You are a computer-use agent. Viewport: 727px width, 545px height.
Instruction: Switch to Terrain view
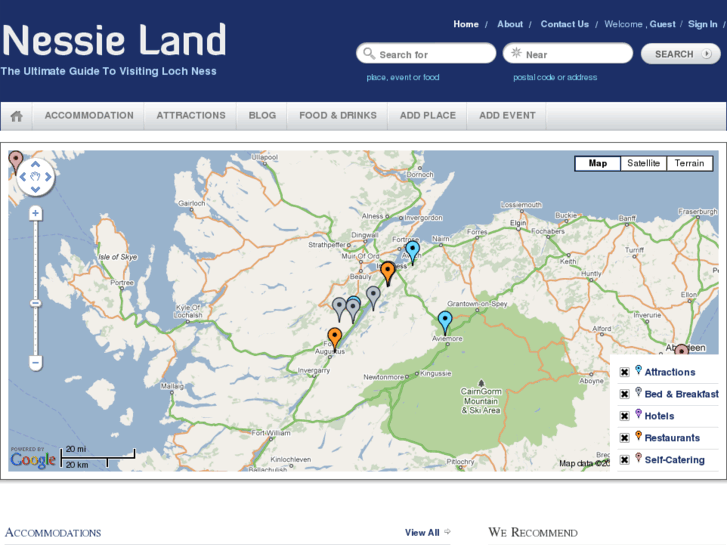[x=689, y=163]
